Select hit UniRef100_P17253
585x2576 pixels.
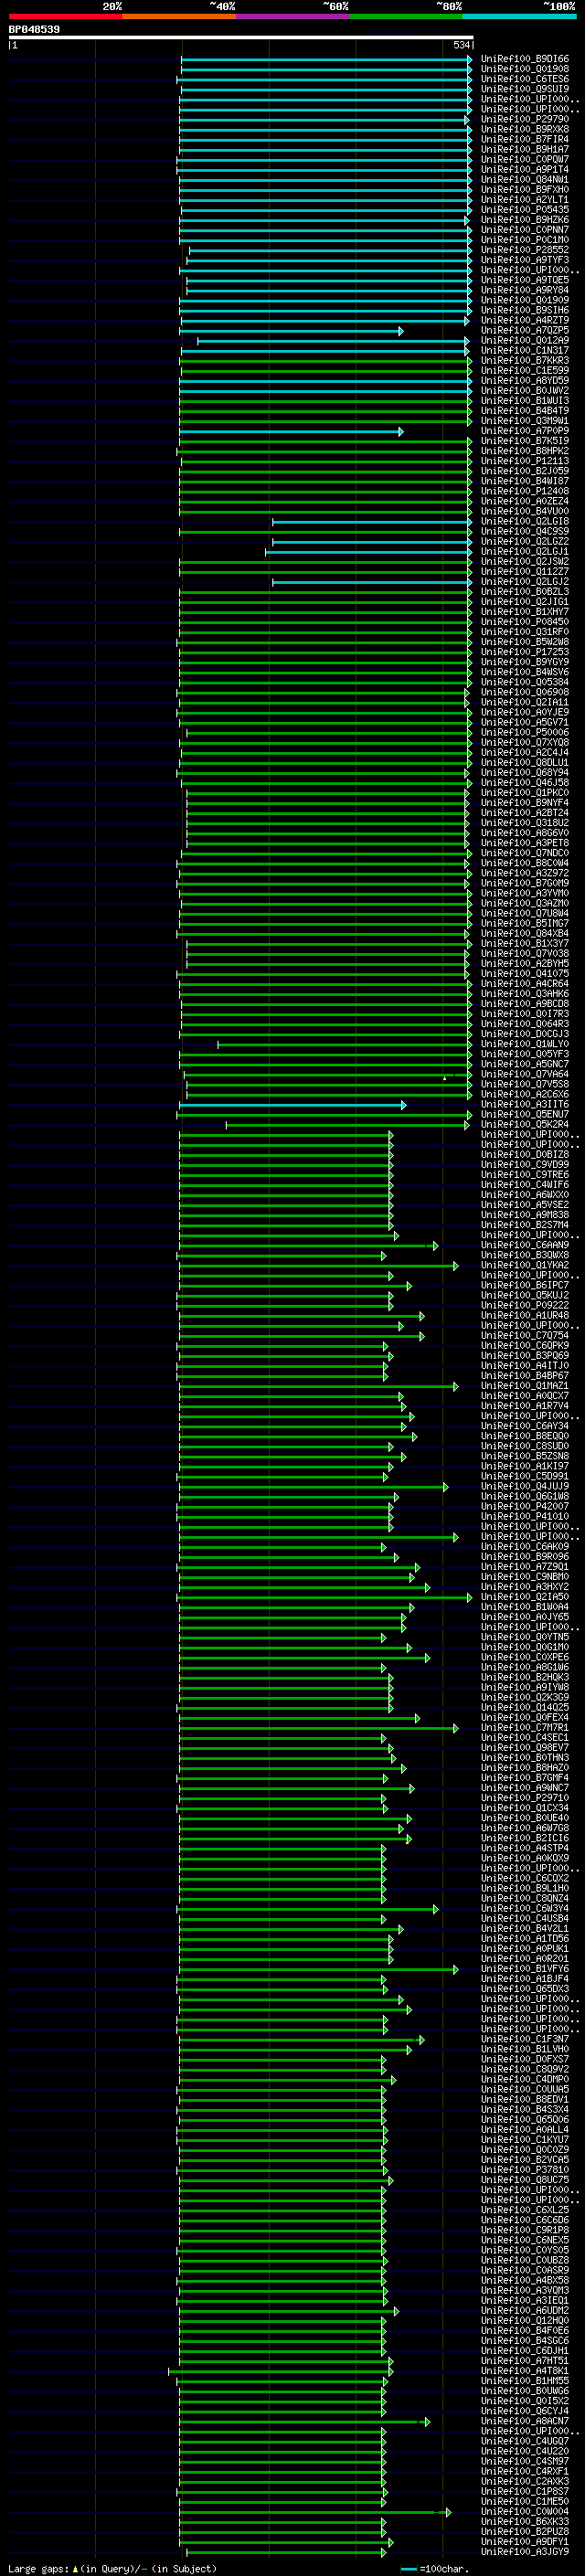pyautogui.click(x=525, y=652)
